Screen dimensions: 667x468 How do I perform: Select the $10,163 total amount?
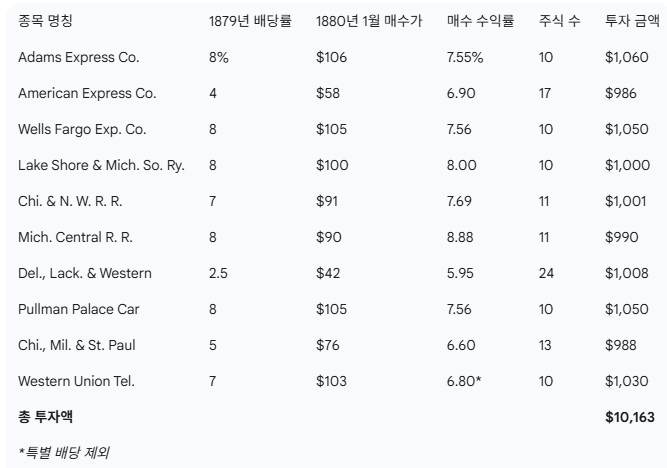click(x=629, y=417)
